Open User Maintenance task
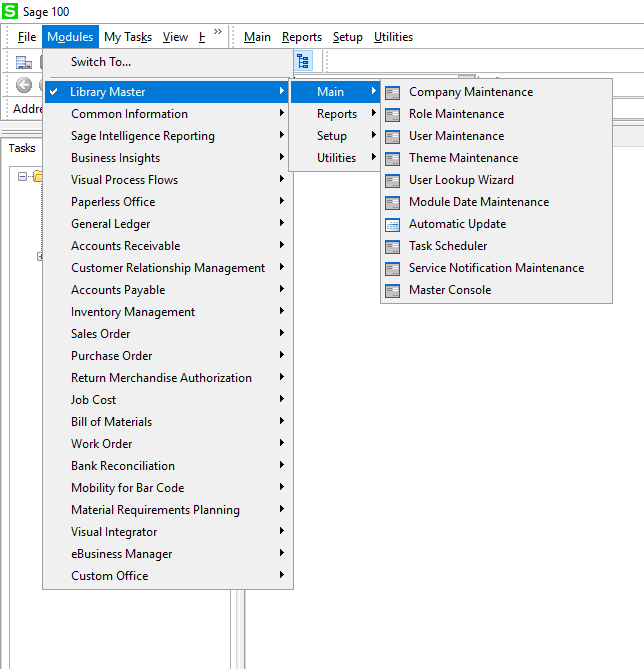Viewport: 644px width, 669px height. pyautogui.click(x=496, y=136)
